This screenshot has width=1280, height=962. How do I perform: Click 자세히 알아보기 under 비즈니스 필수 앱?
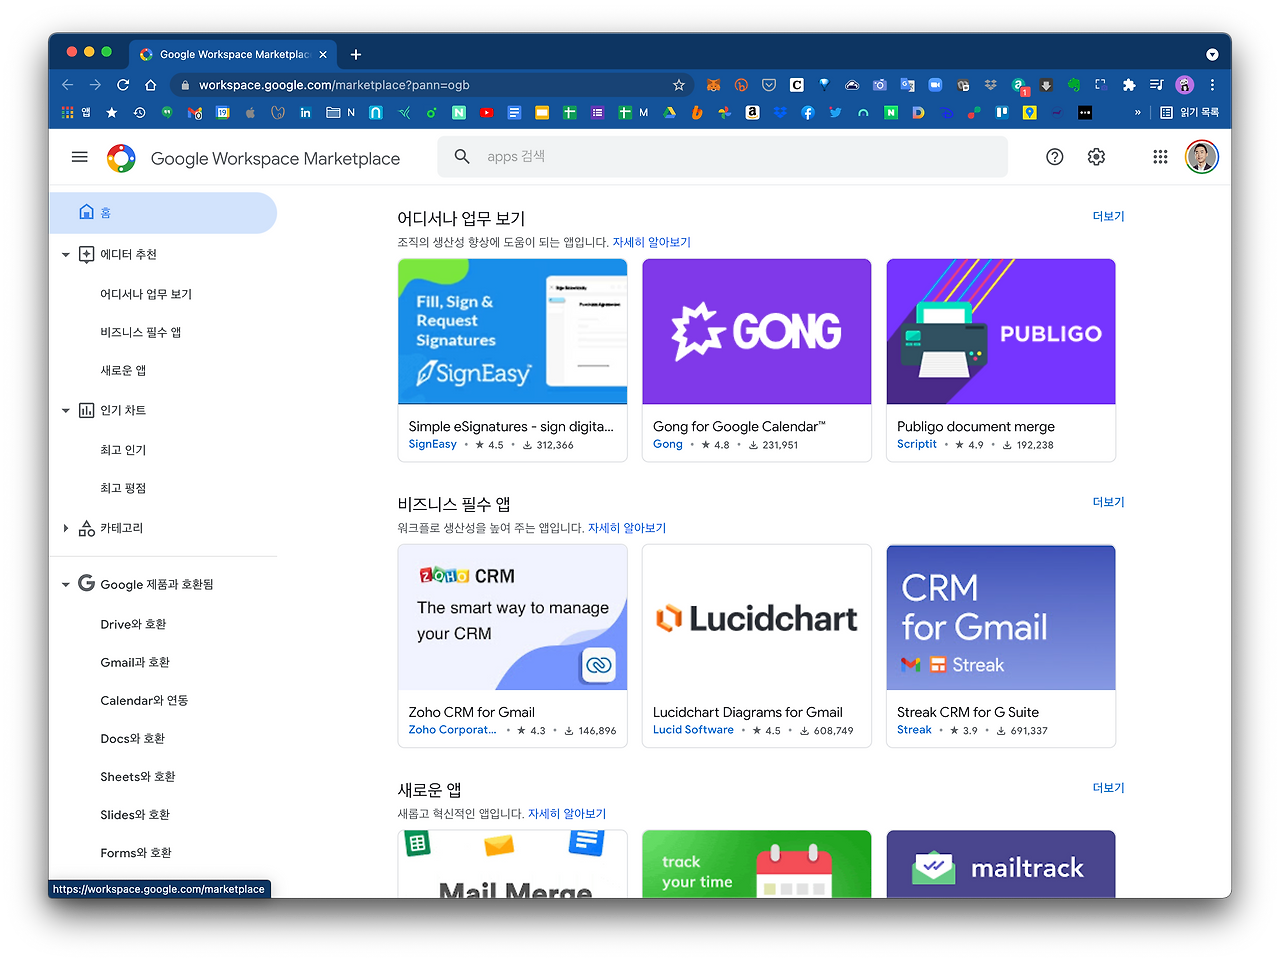click(626, 528)
